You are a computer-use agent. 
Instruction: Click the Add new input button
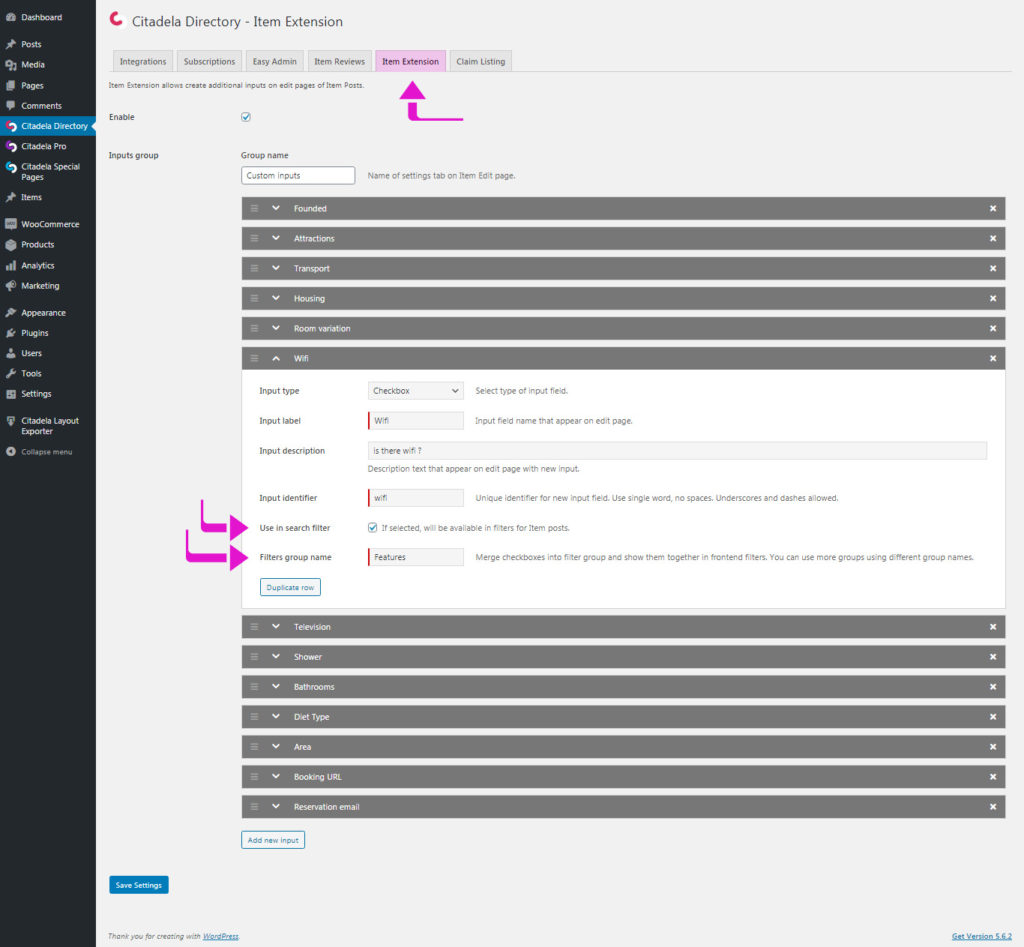273,840
